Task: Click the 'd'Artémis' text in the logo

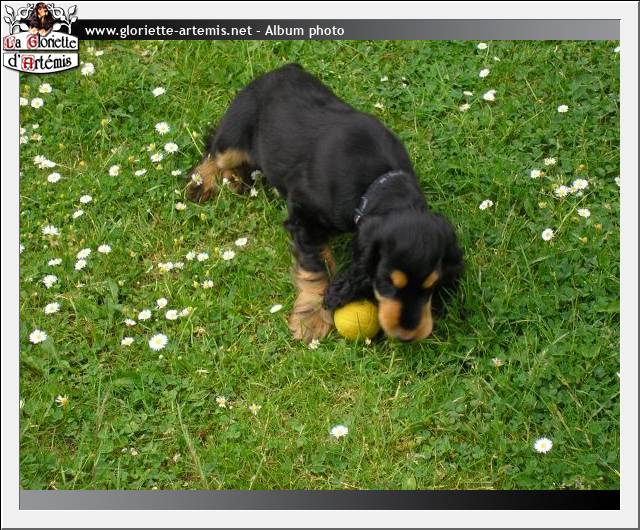Action: click(x=40, y=62)
